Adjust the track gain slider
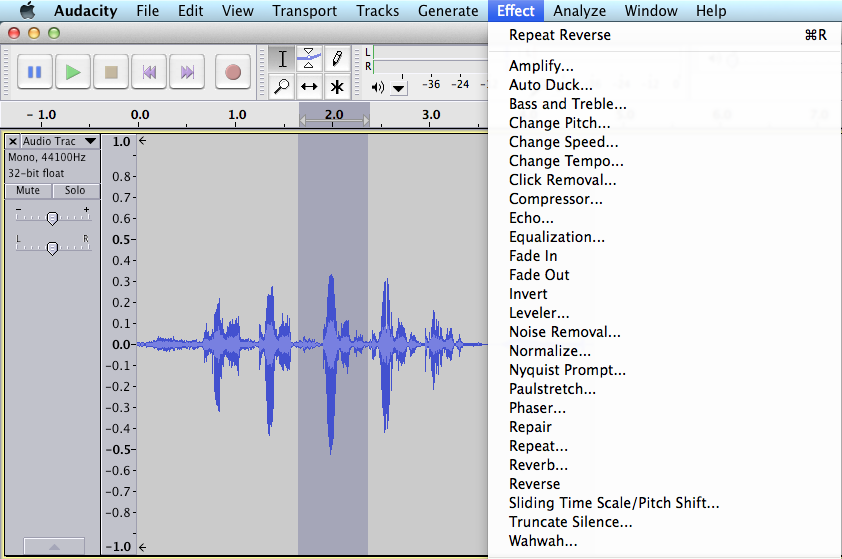 [x=52, y=218]
